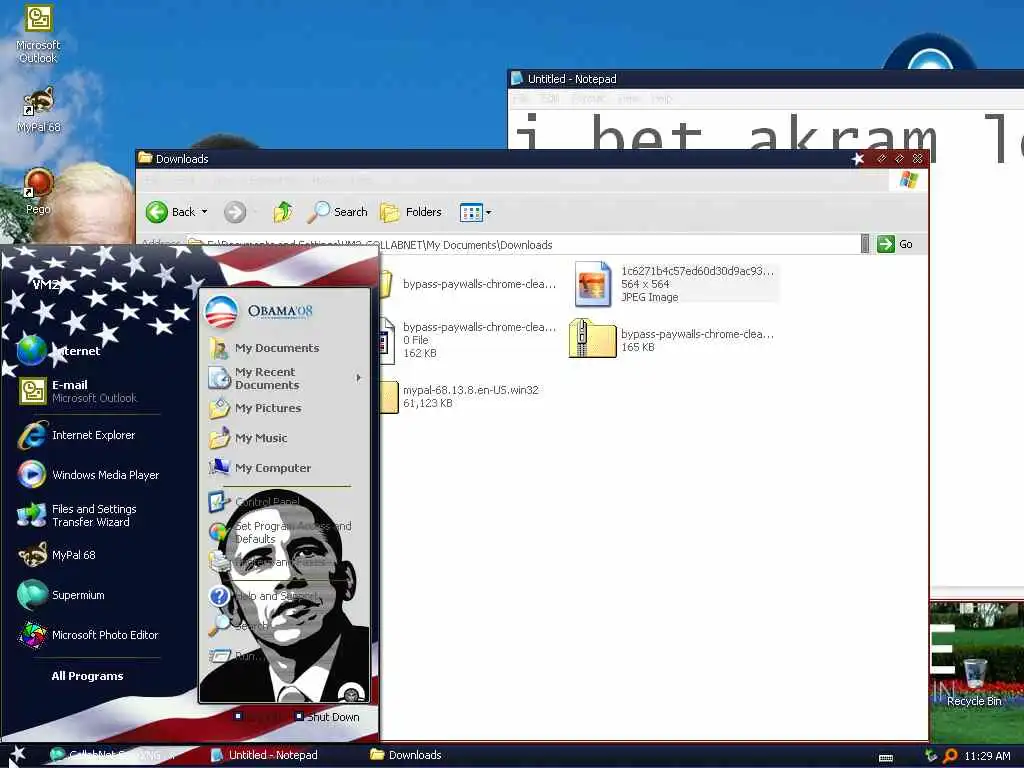Screen dimensions: 1024x768
Task: Select the bypass-paywalls-chrome-clea folder in first row
Action: (469, 284)
